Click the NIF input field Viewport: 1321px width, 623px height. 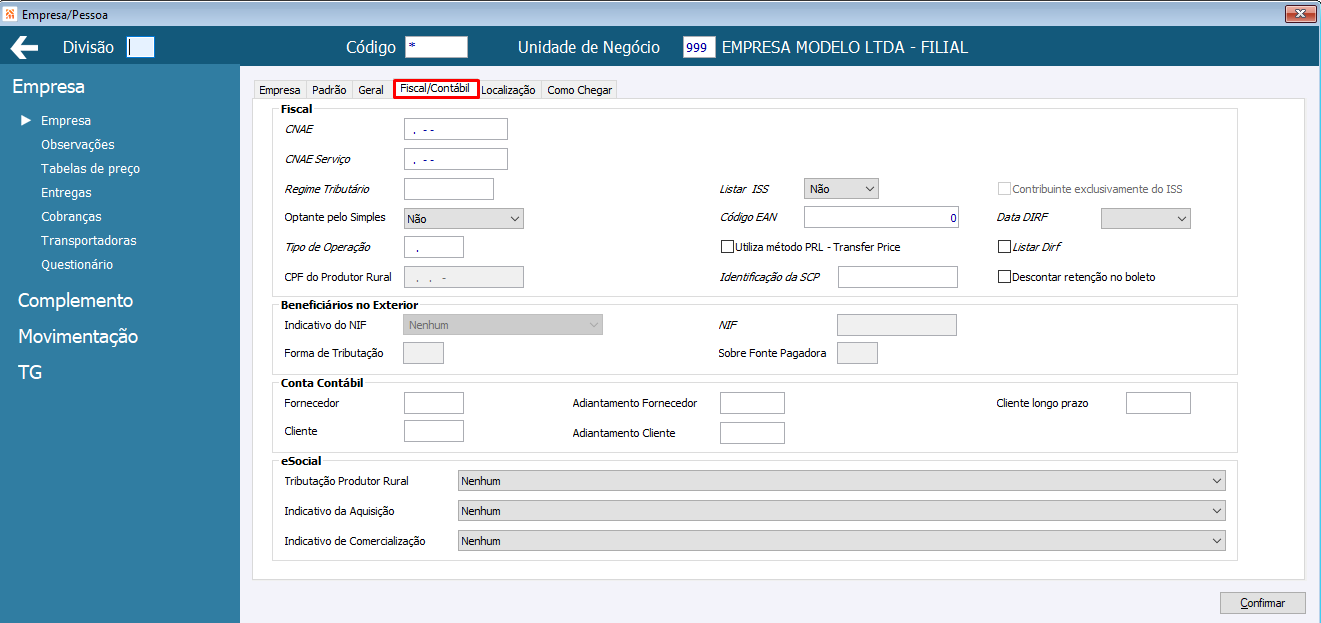tap(897, 325)
